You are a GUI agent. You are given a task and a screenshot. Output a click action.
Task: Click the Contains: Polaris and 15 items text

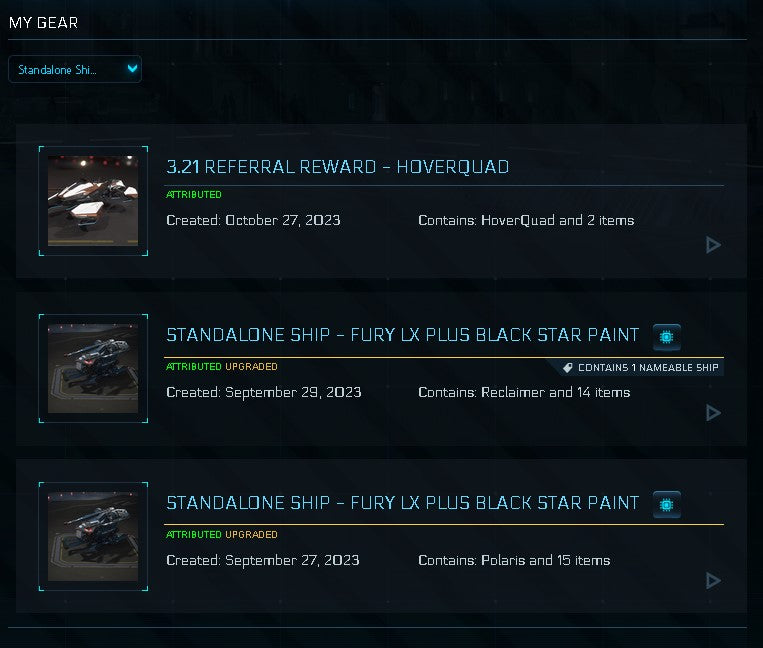514,560
